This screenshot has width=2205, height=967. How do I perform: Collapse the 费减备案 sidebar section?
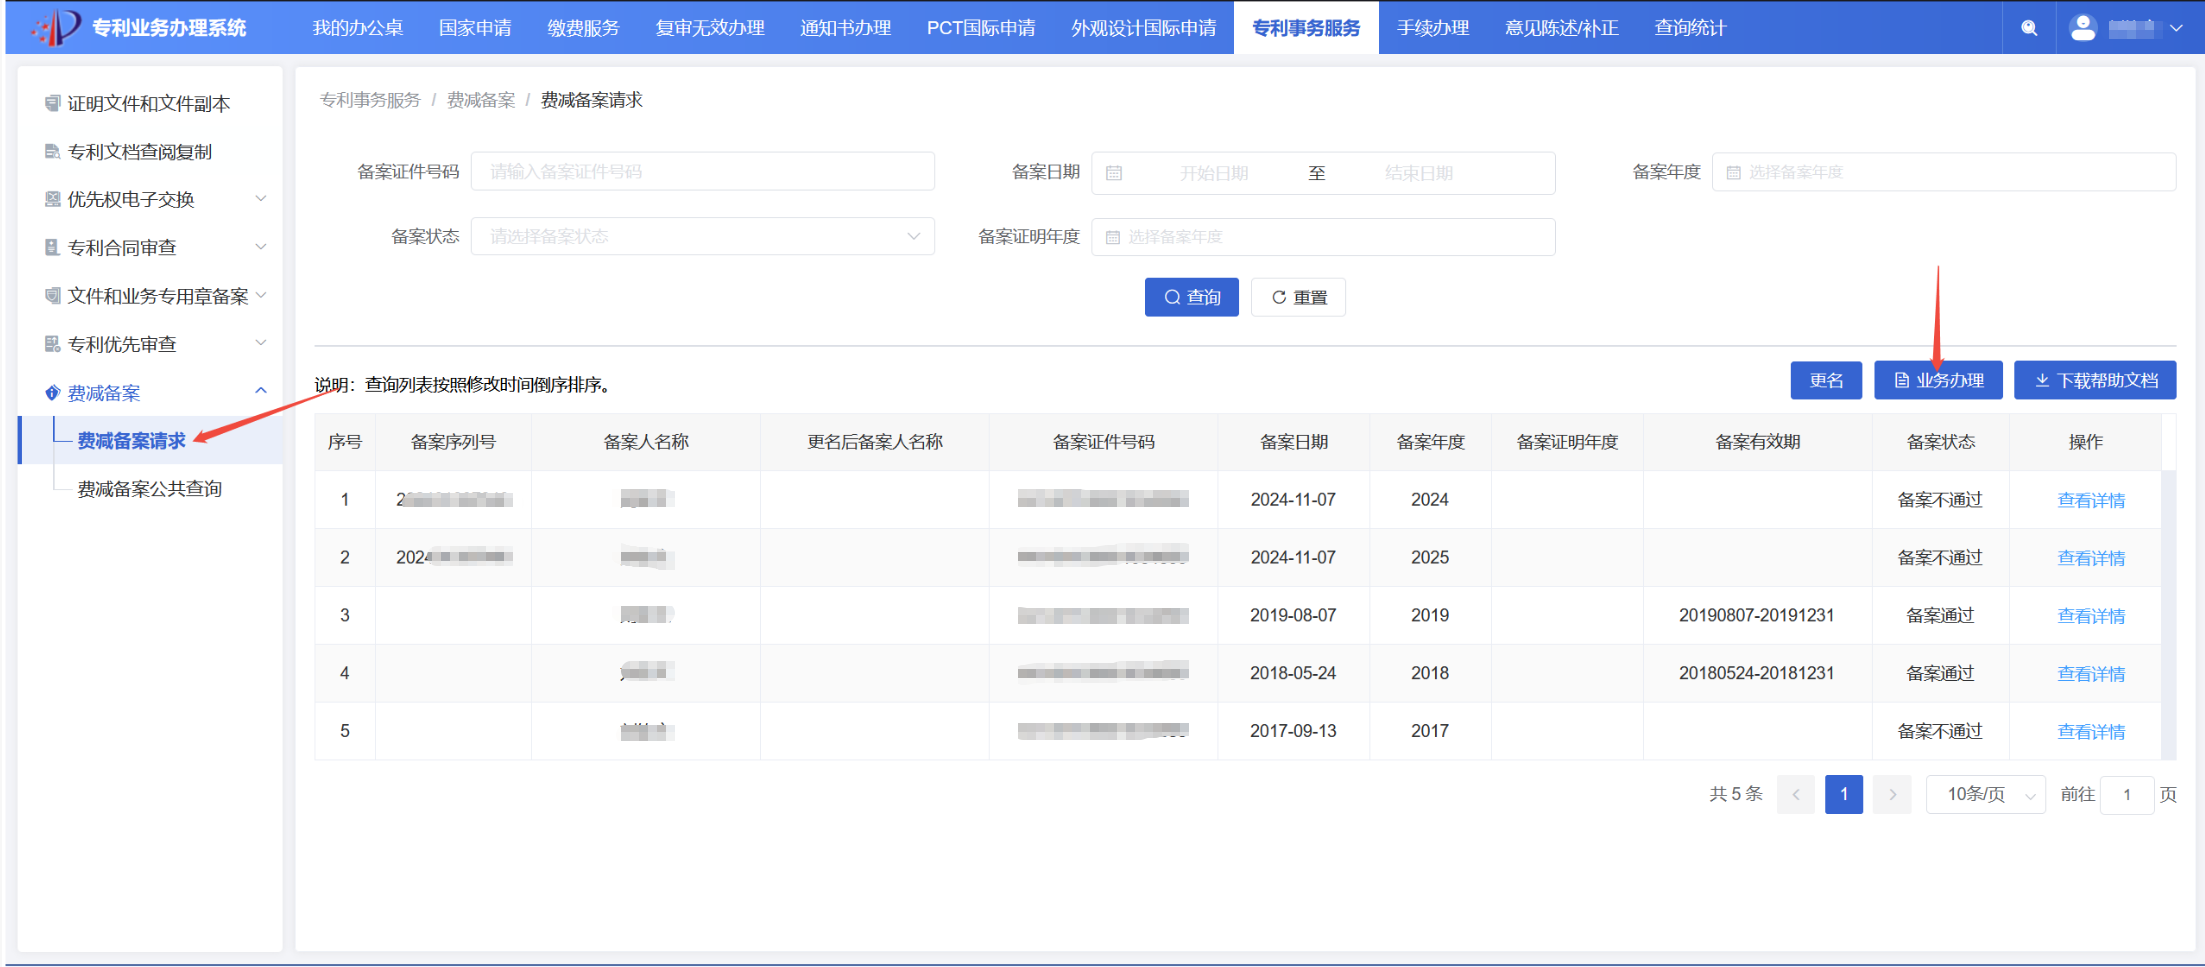(261, 391)
